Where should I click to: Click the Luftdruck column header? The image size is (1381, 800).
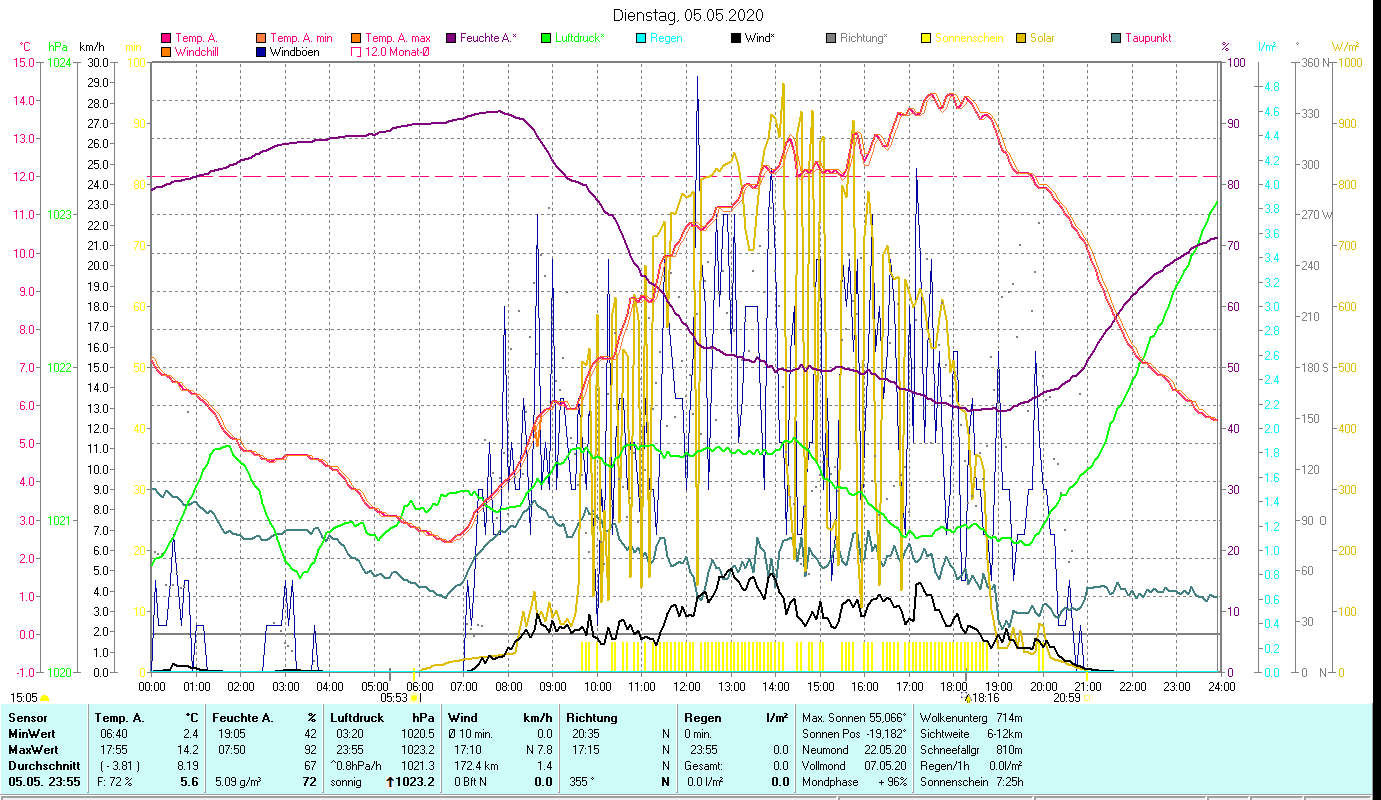pos(357,718)
